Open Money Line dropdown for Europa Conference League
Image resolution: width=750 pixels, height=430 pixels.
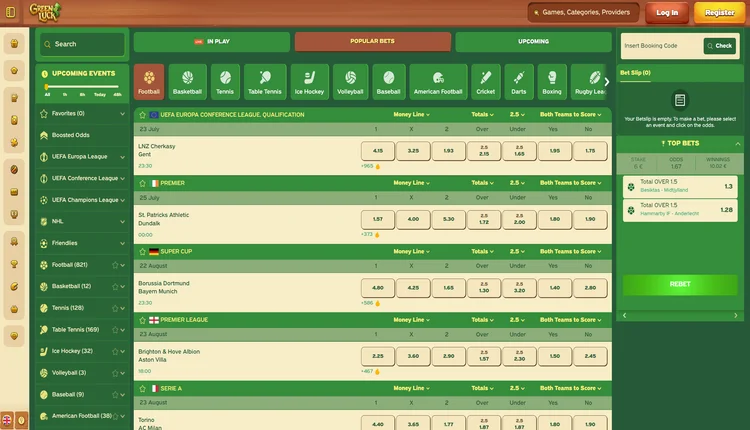411,114
